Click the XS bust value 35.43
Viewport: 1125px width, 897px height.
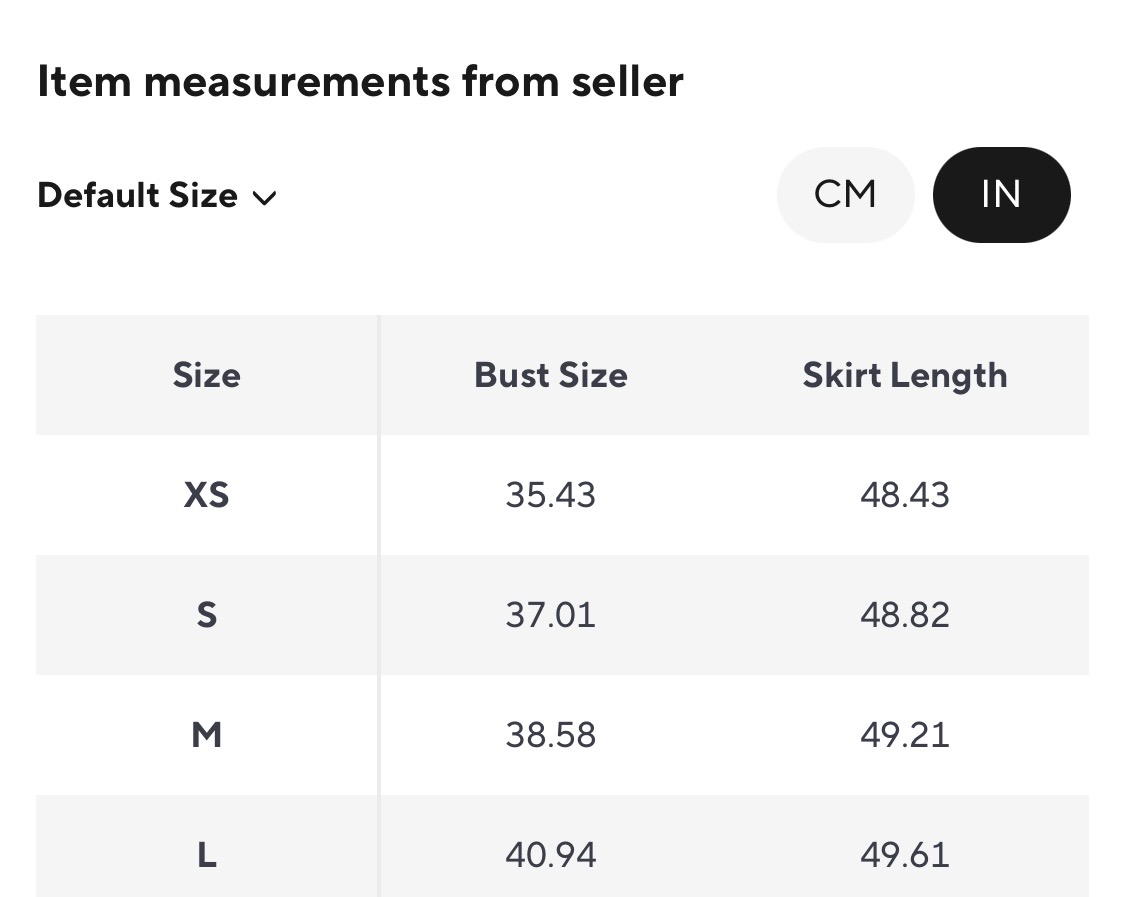[550, 495]
